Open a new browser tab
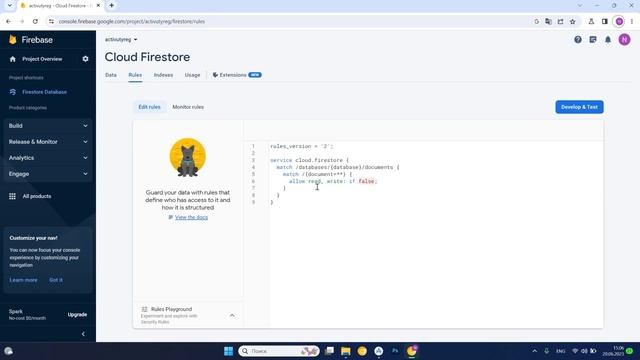Image resolution: width=640 pixels, height=360 pixels. coord(111,6)
